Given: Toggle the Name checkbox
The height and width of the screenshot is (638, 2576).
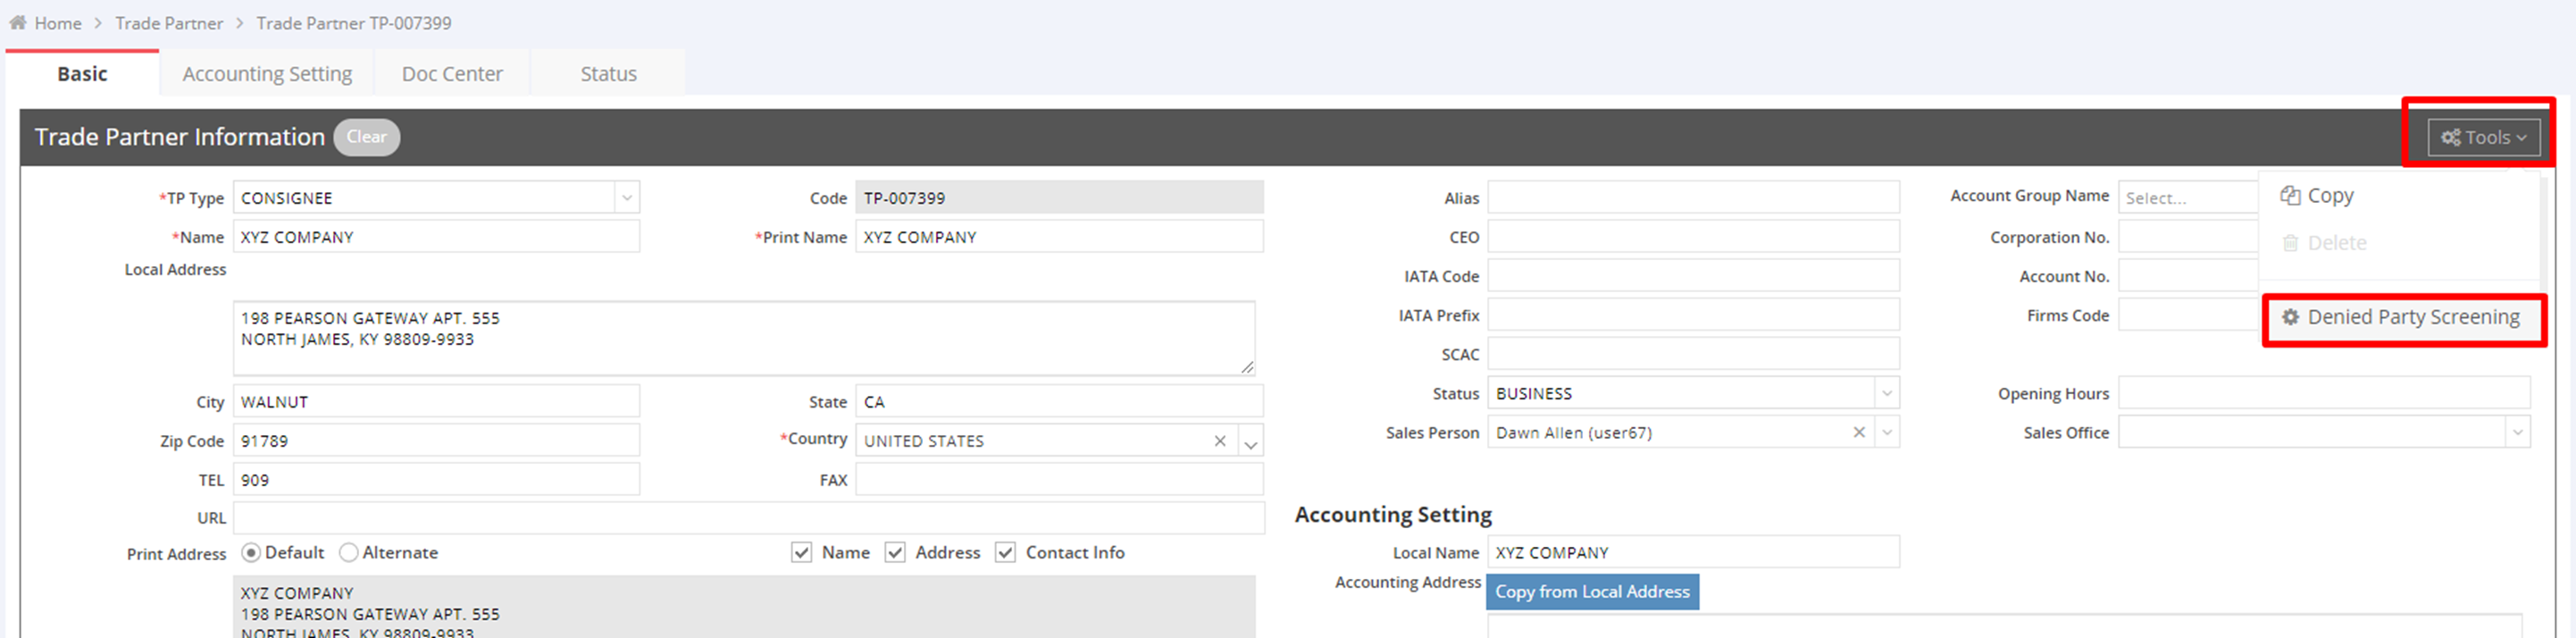Looking at the screenshot, I should pos(801,553).
